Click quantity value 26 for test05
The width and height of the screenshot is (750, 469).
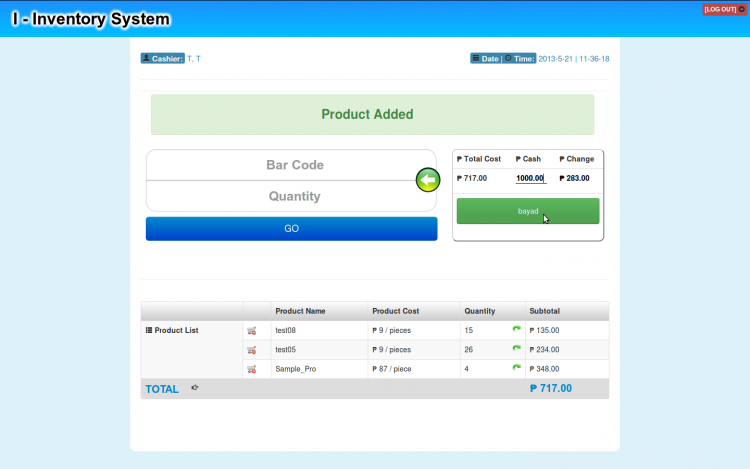468,350
